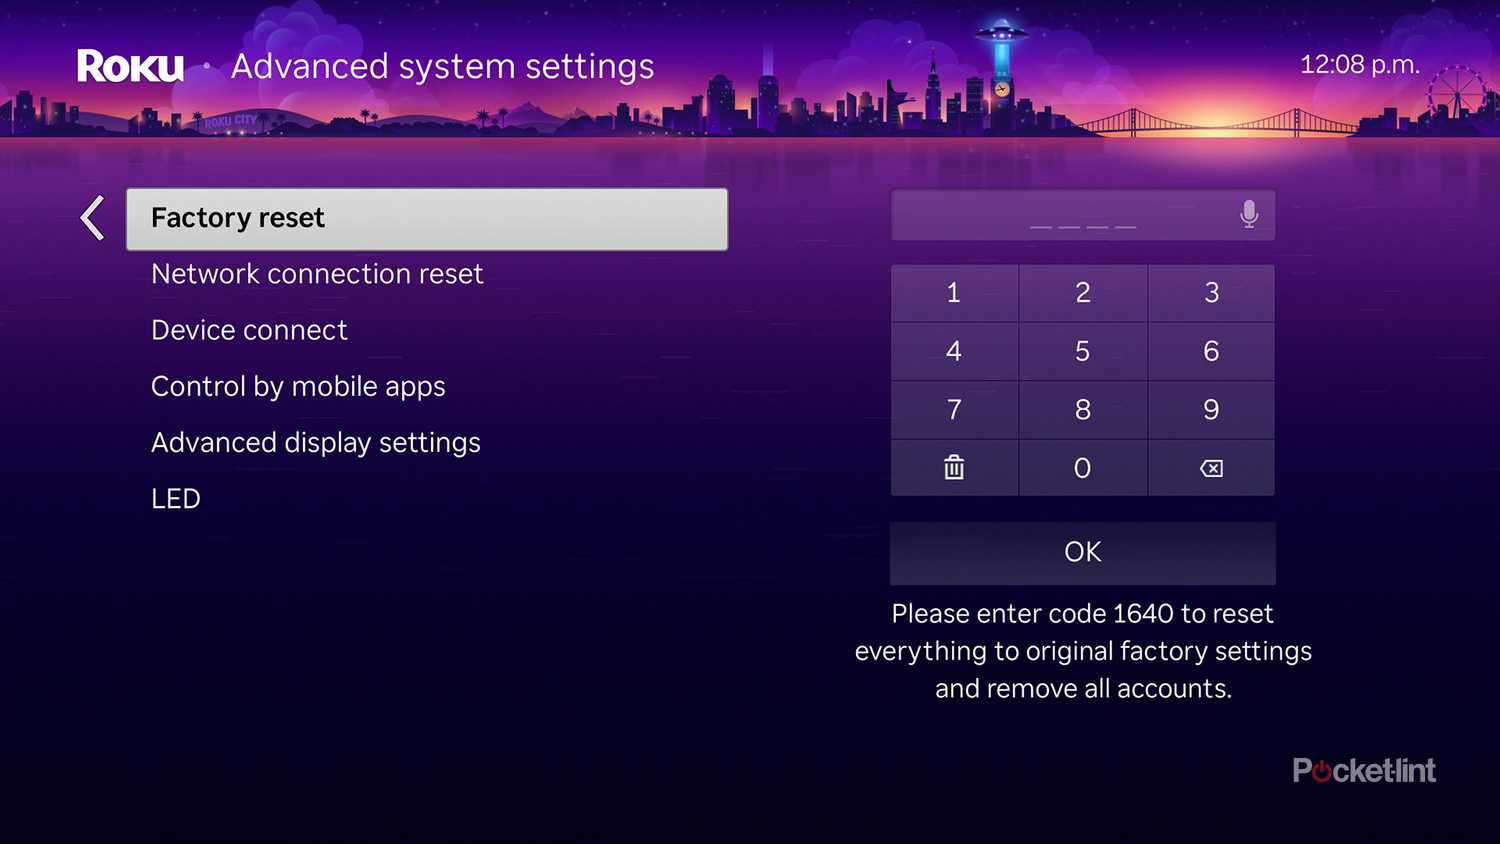
Task: Click keypad digit 6
Action: 1211,351
